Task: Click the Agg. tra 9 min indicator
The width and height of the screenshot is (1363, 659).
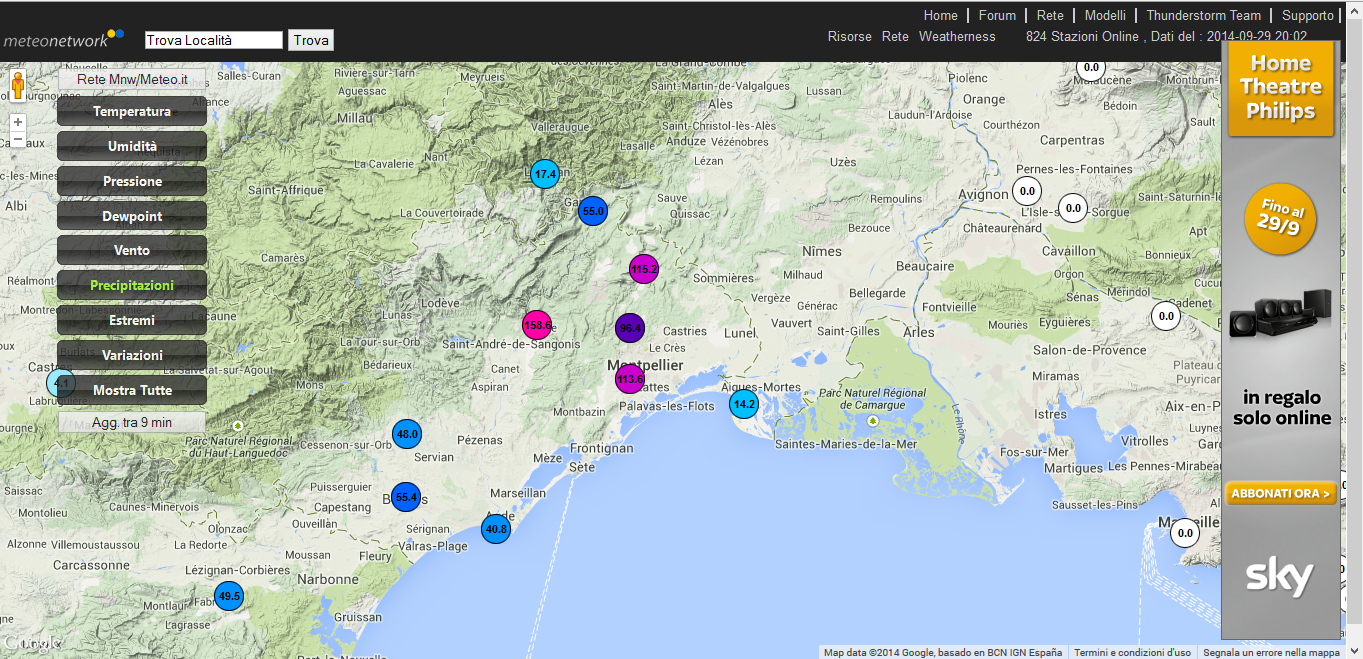Action: [x=132, y=422]
